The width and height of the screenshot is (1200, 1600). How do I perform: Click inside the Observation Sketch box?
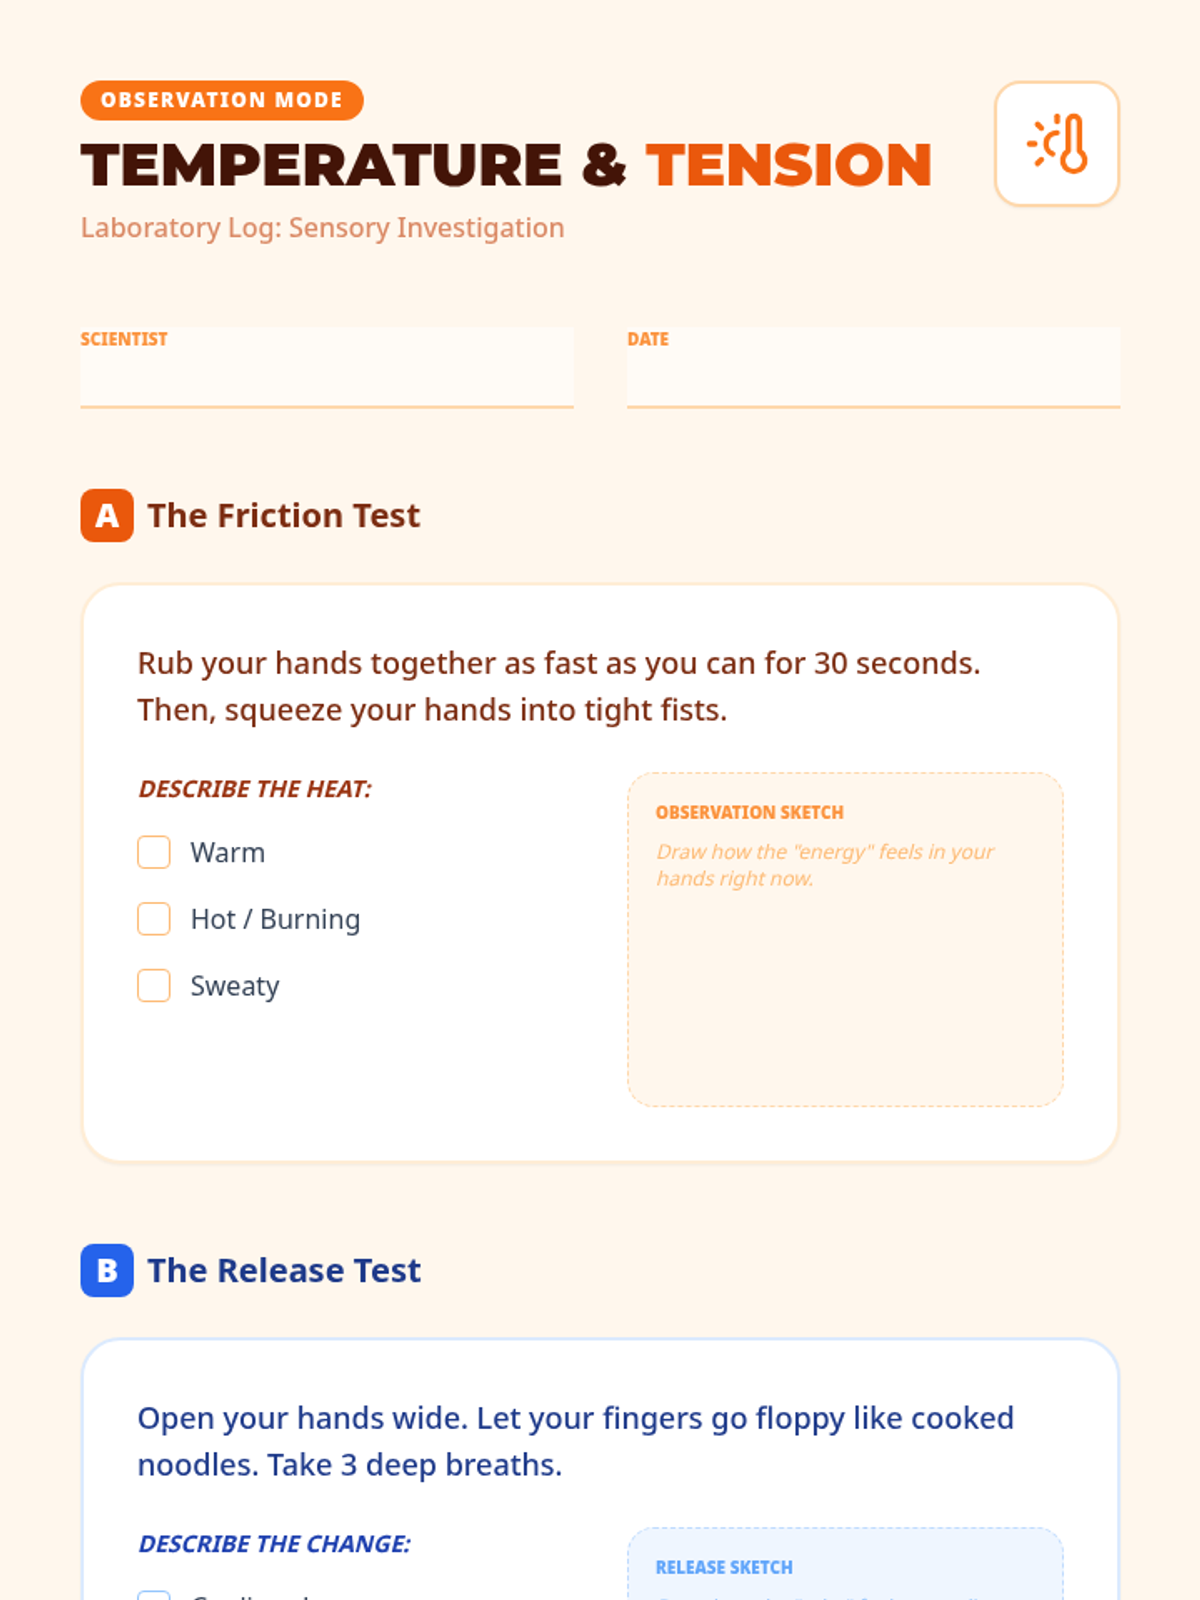(x=845, y=939)
